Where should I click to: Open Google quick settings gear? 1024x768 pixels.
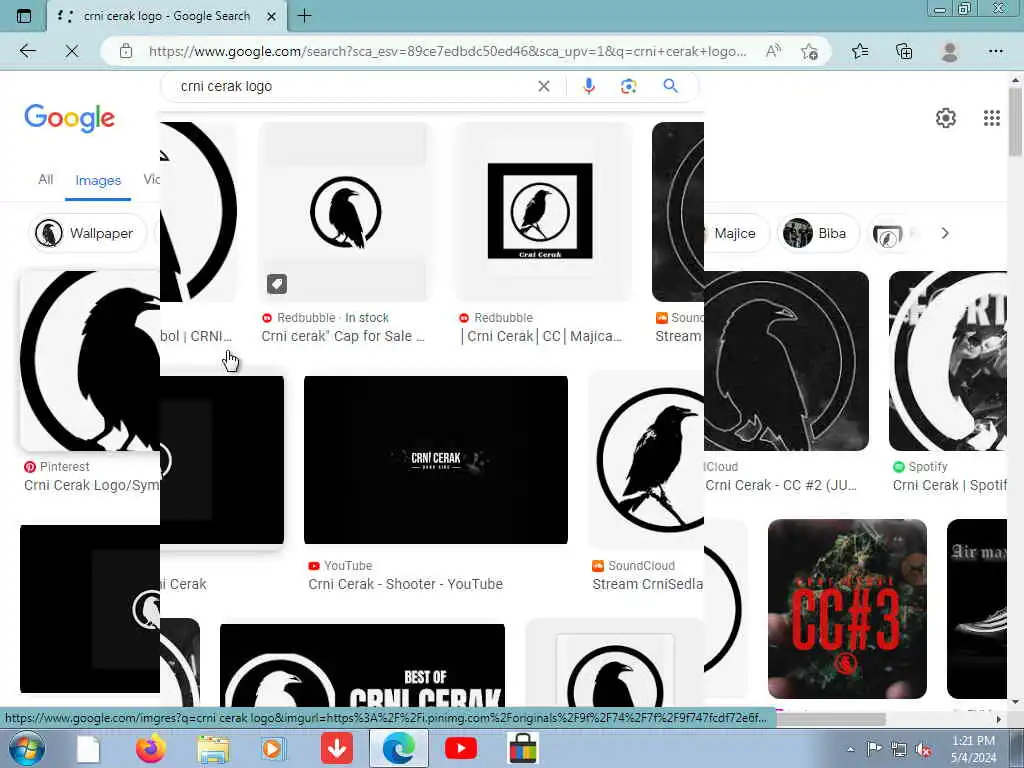tap(946, 118)
